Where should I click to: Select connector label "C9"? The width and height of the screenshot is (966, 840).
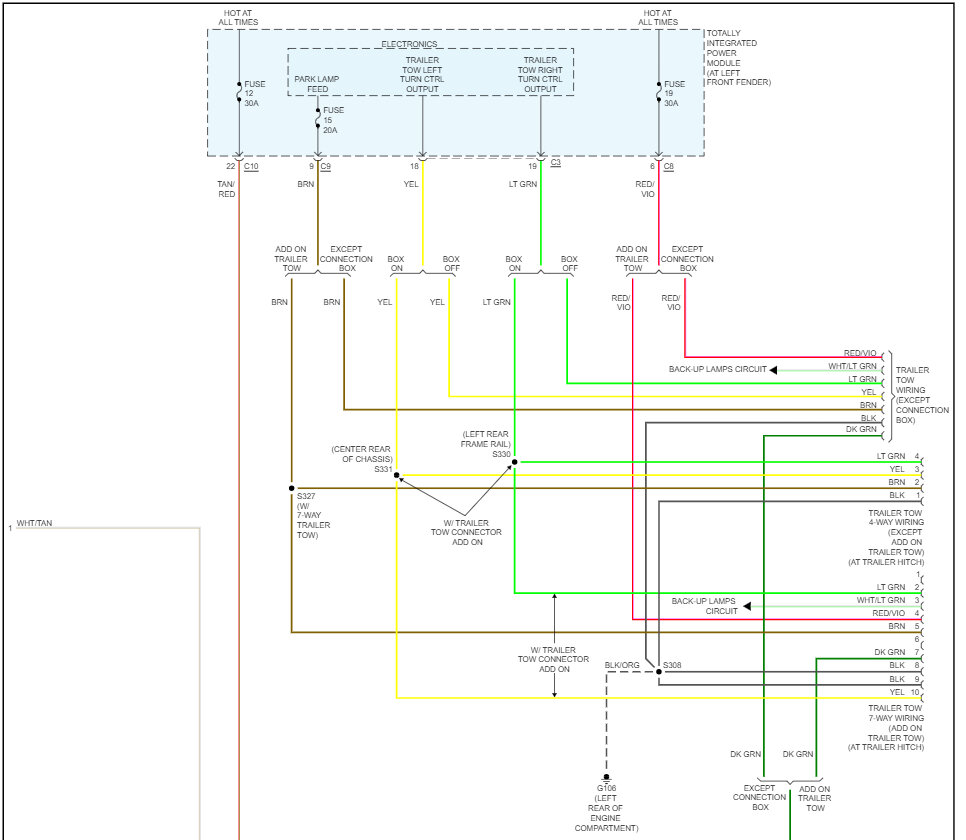[x=326, y=166]
